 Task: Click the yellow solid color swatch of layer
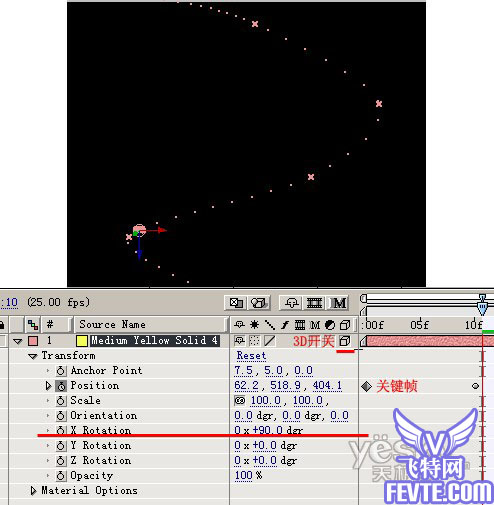tap(82, 341)
